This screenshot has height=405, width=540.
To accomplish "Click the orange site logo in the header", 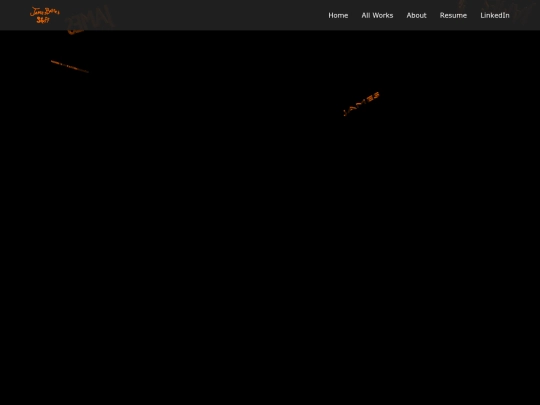I will tap(44, 15).
